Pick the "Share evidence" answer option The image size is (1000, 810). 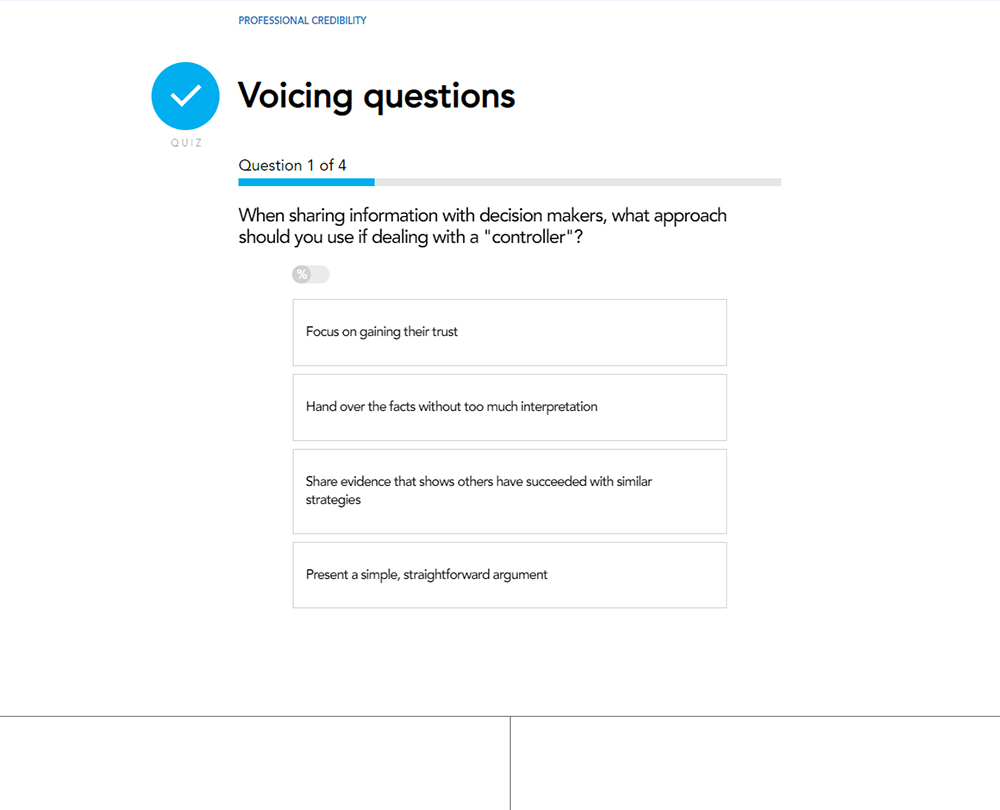(509, 491)
